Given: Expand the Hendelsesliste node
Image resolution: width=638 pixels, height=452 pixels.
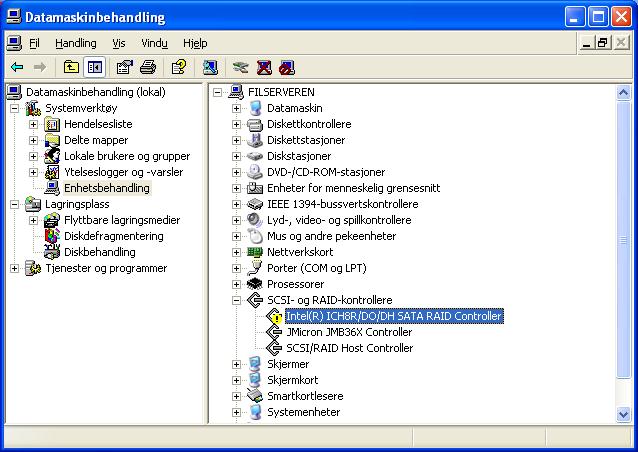Looking at the screenshot, I should [33, 124].
